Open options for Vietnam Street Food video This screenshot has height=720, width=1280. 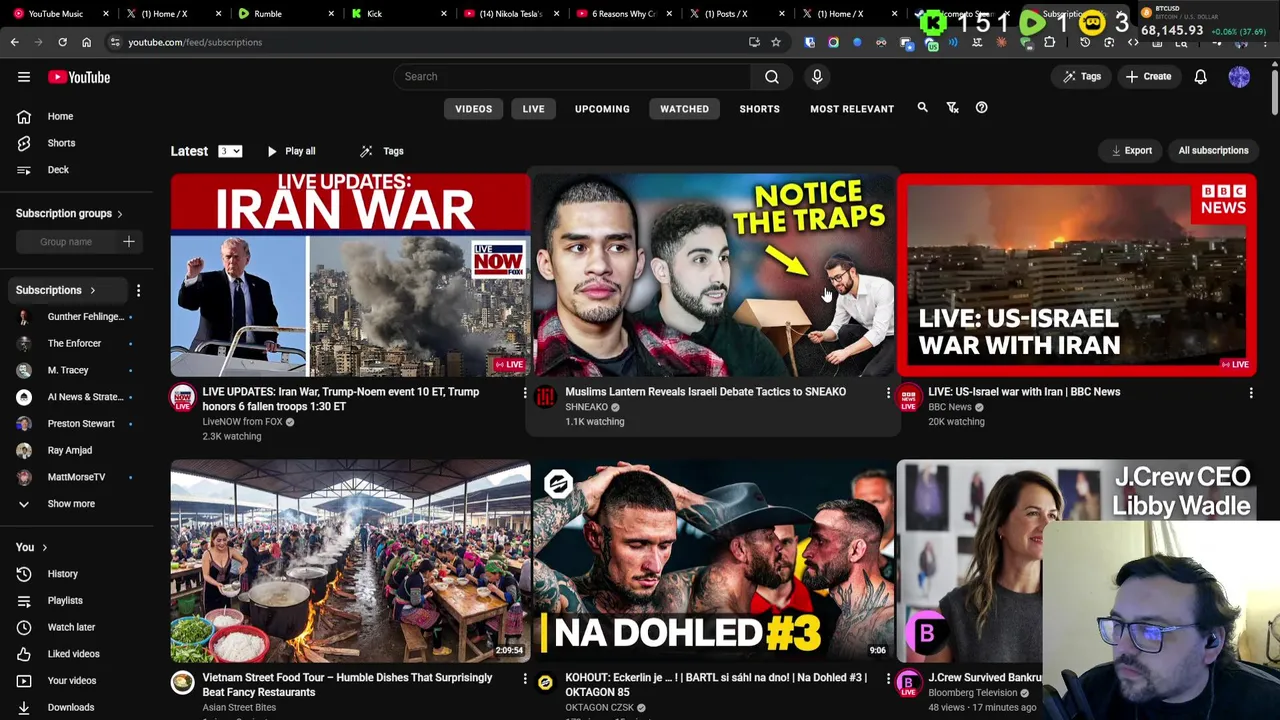pos(524,680)
